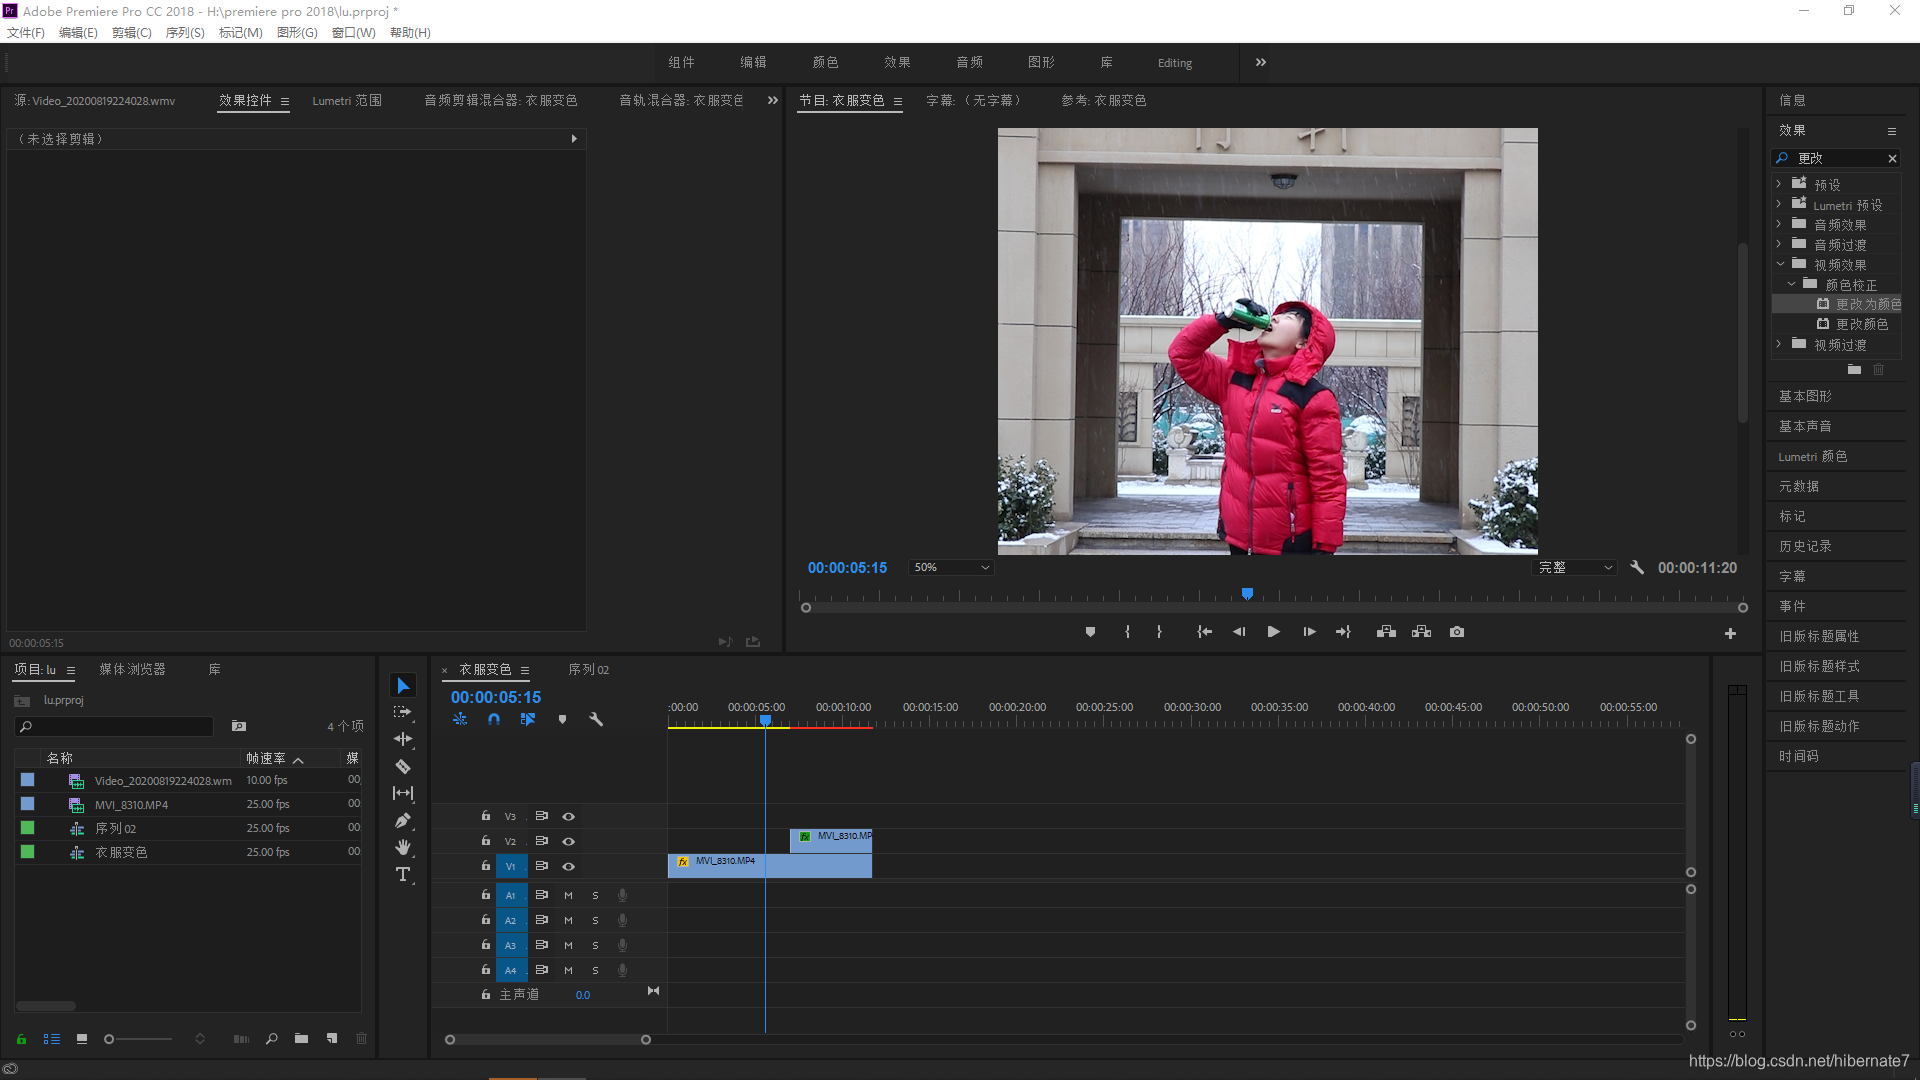Image resolution: width=1920 pixels, height=1080 pixels.
Task: Clear the effects search field X
Action: 1892,158
